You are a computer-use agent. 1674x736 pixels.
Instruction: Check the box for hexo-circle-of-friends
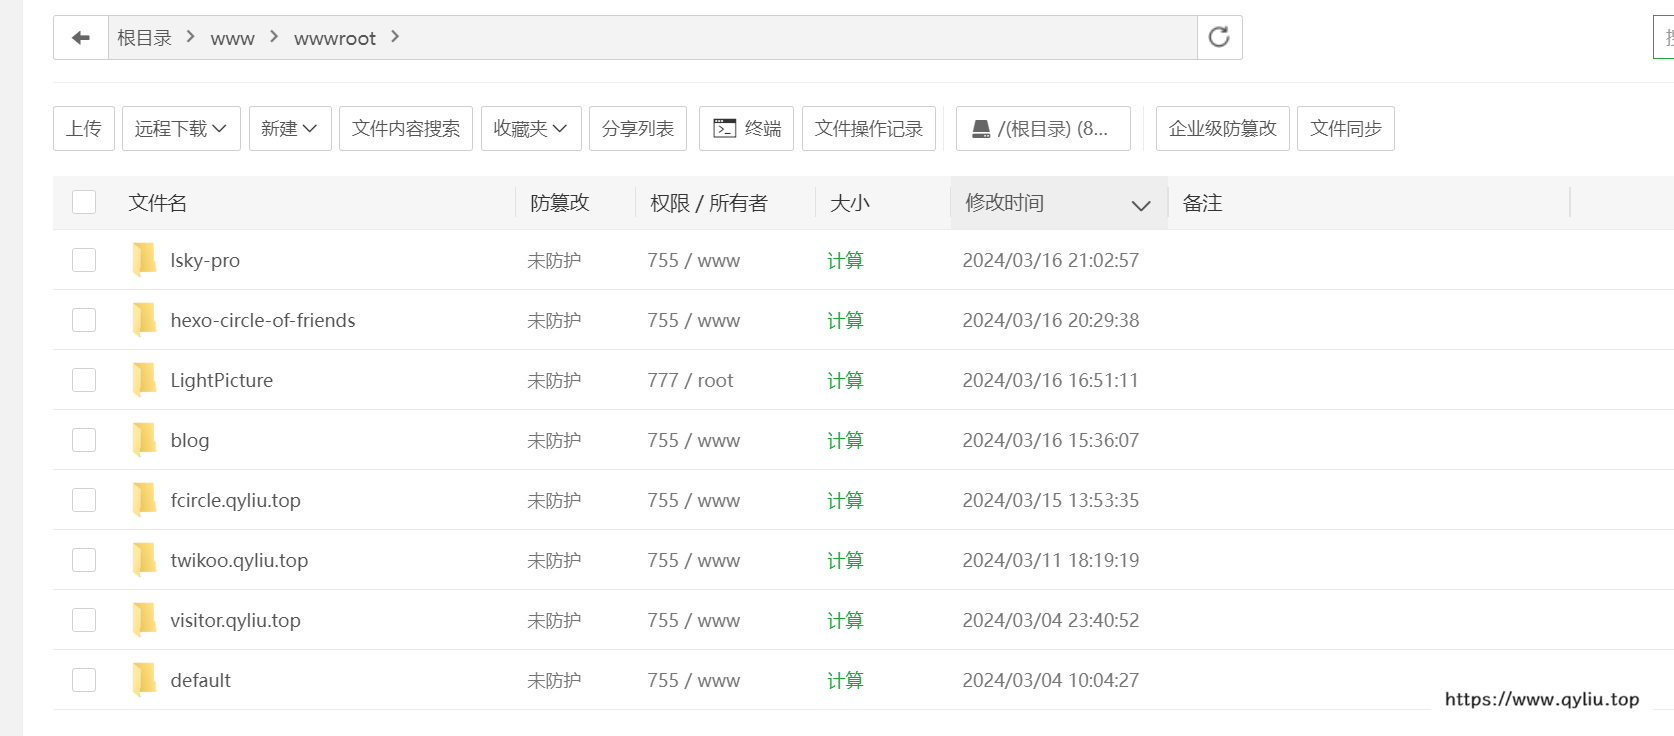84,320
